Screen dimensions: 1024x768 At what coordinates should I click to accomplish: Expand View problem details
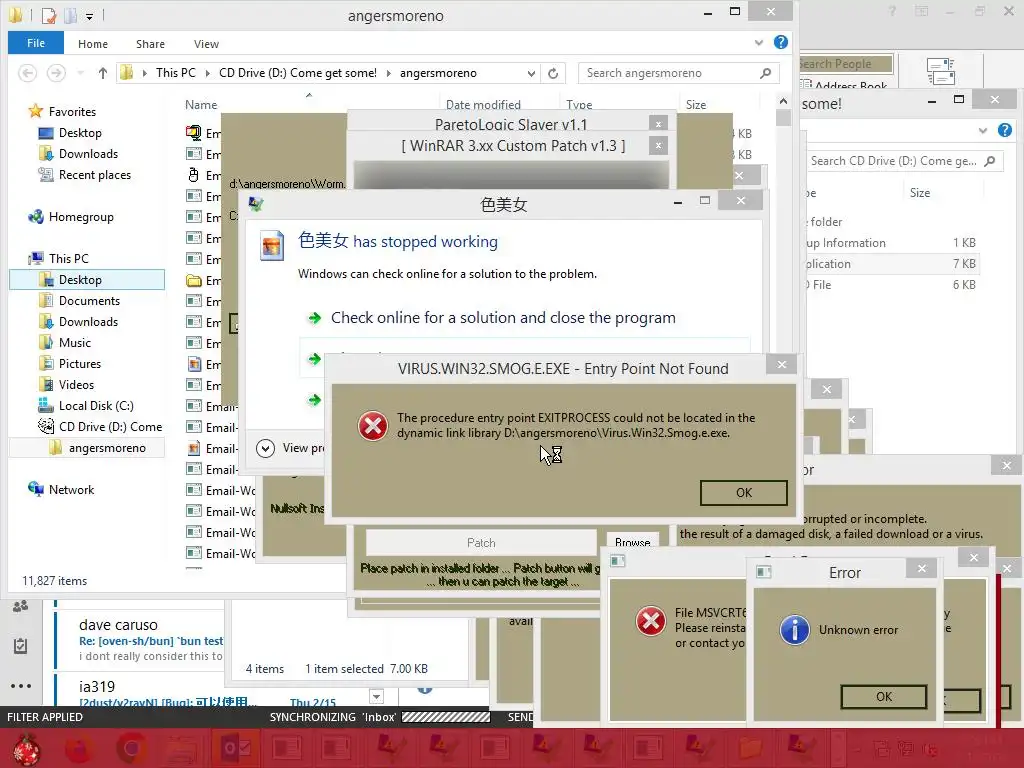[x=265, y=448]
